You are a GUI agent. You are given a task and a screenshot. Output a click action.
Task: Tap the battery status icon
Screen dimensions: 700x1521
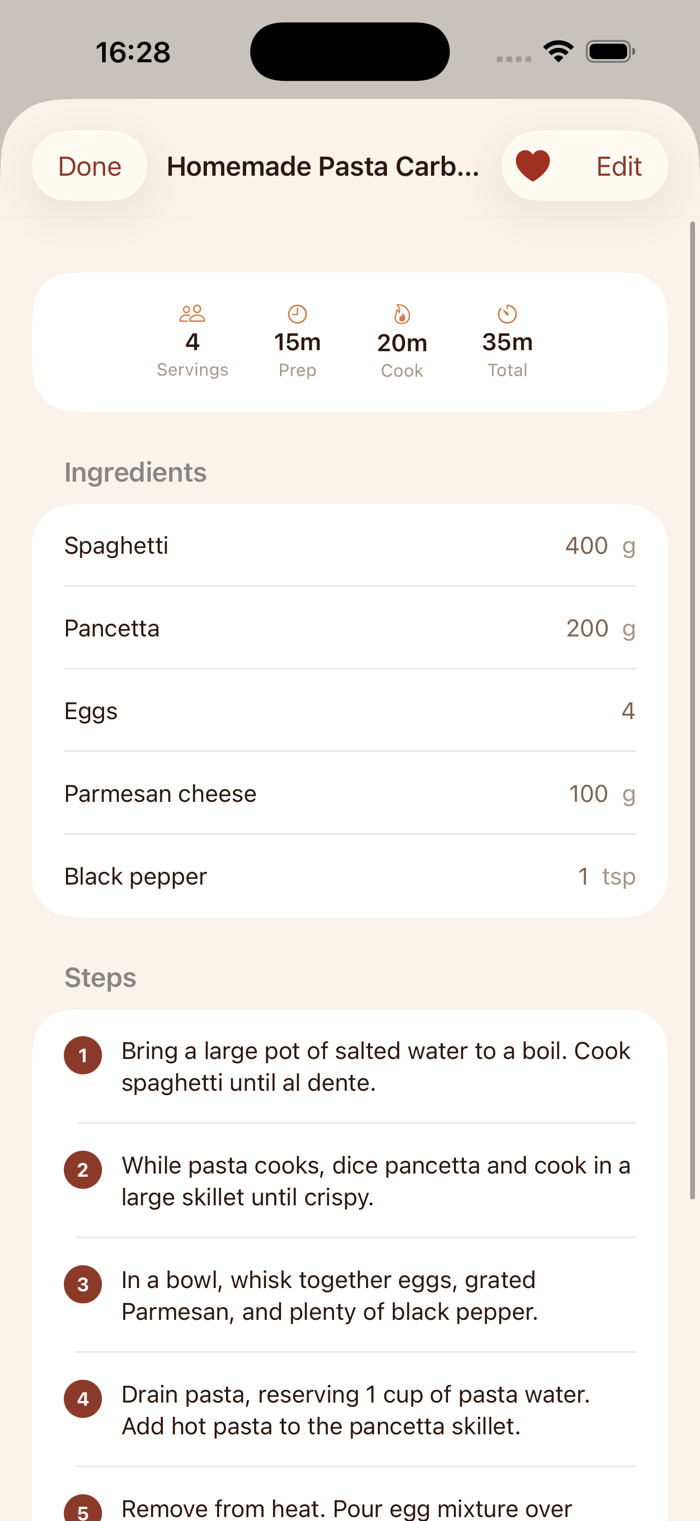click(610, 51)
